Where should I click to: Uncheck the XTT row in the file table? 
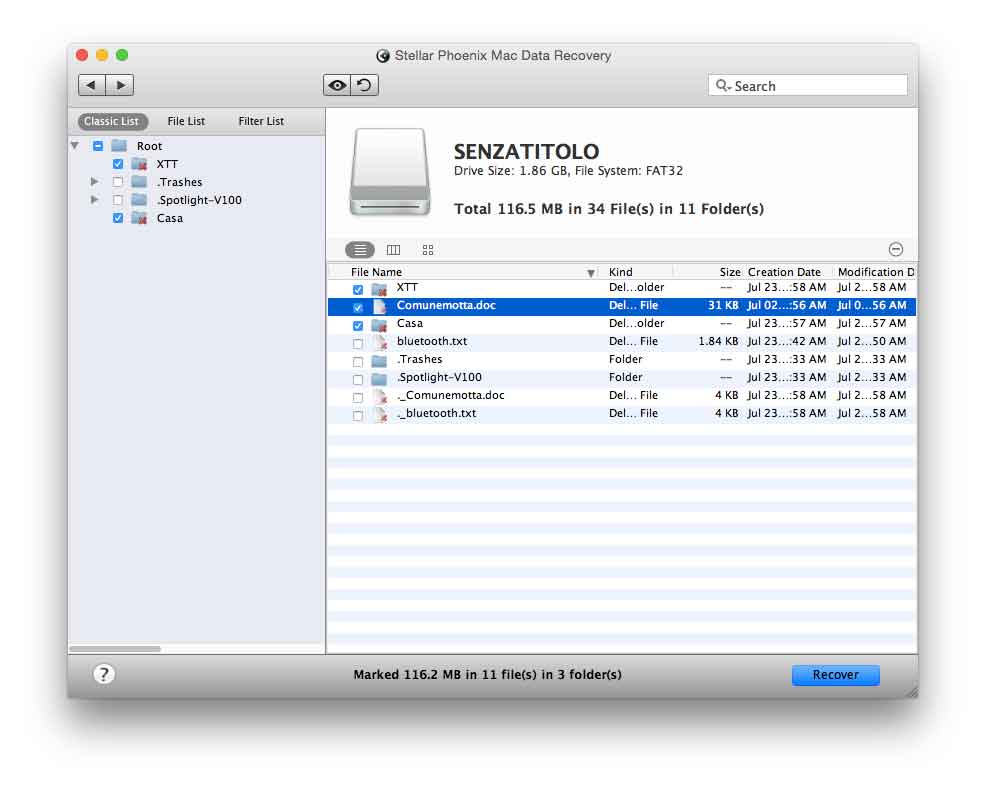(358, 290)
